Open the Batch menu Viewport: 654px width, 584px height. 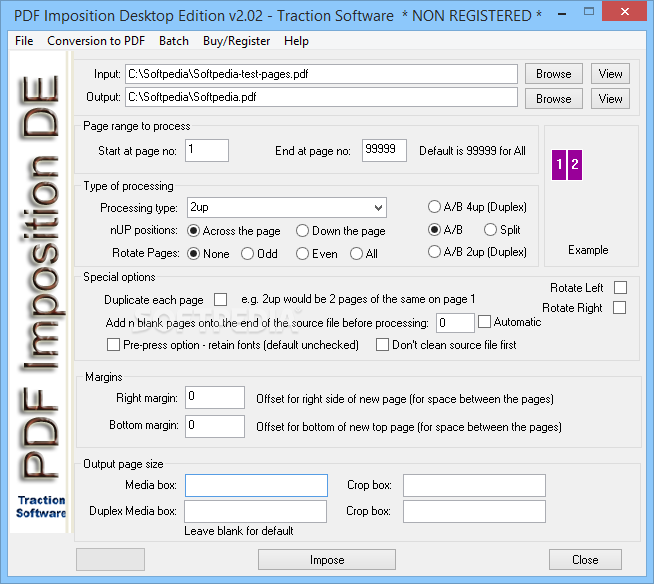point(174,41)
